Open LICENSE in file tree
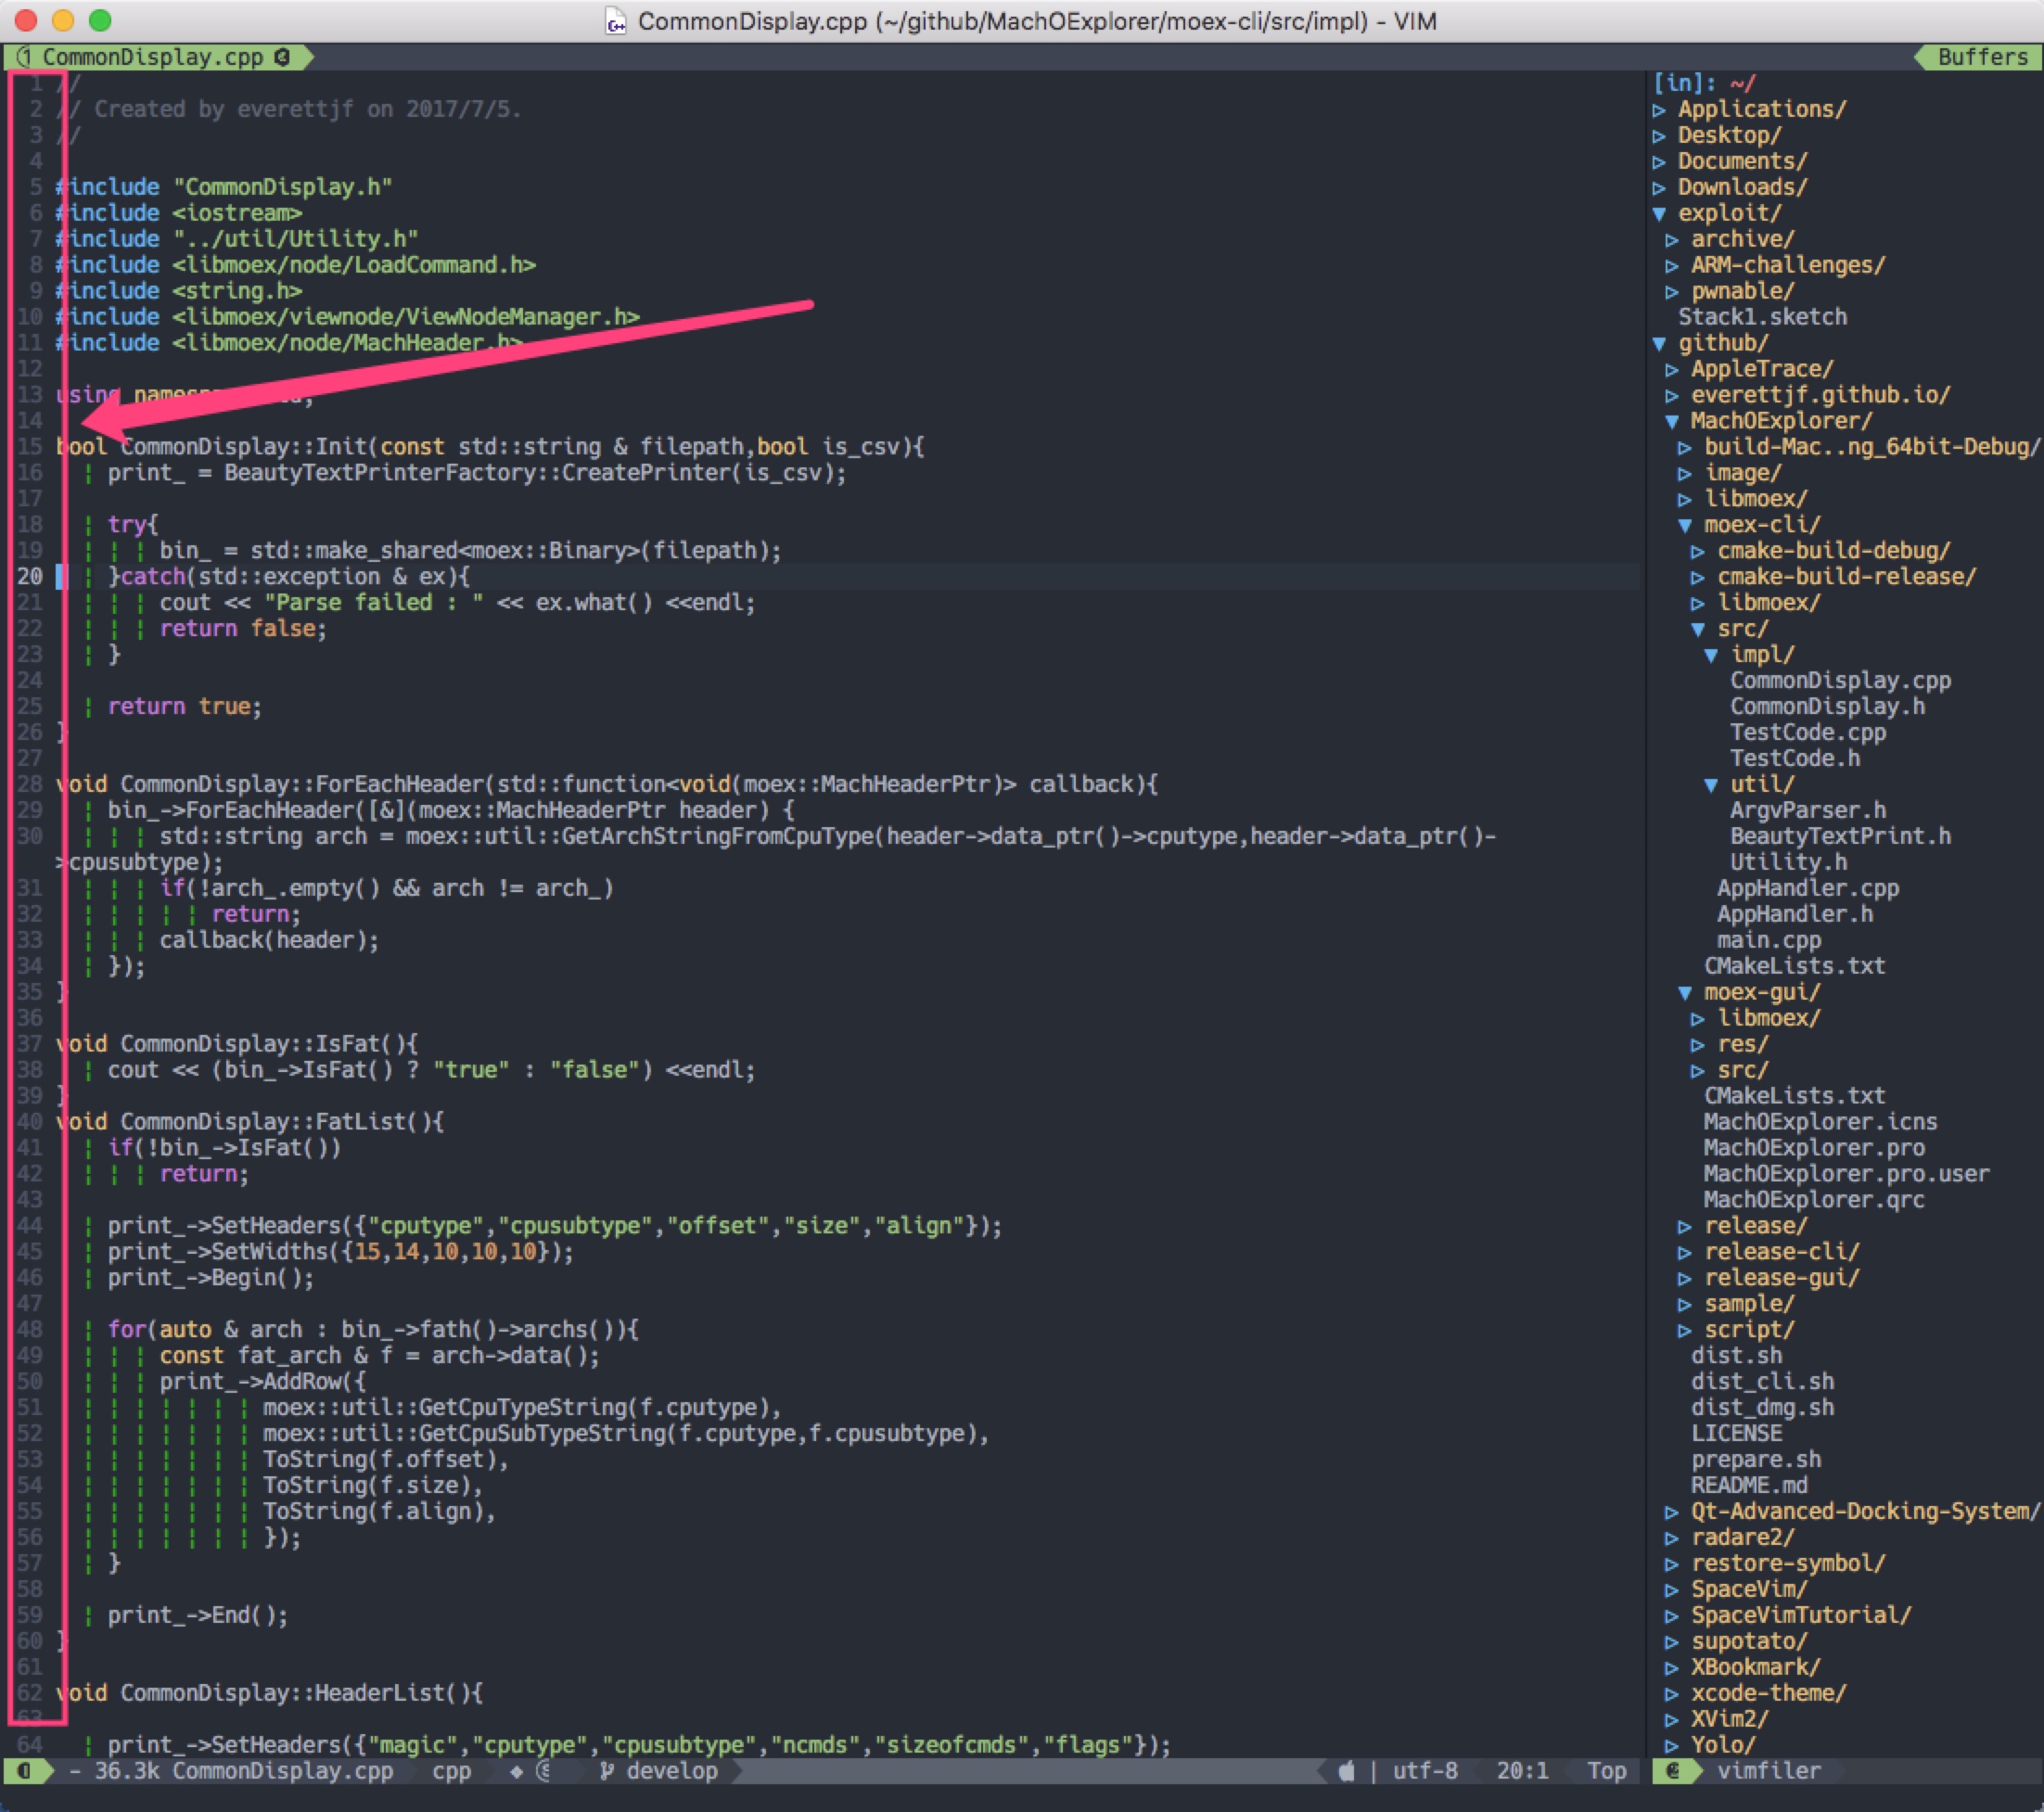Image resolution: width=2044 pixels, height=1812 pixels. (1736, 1434)
